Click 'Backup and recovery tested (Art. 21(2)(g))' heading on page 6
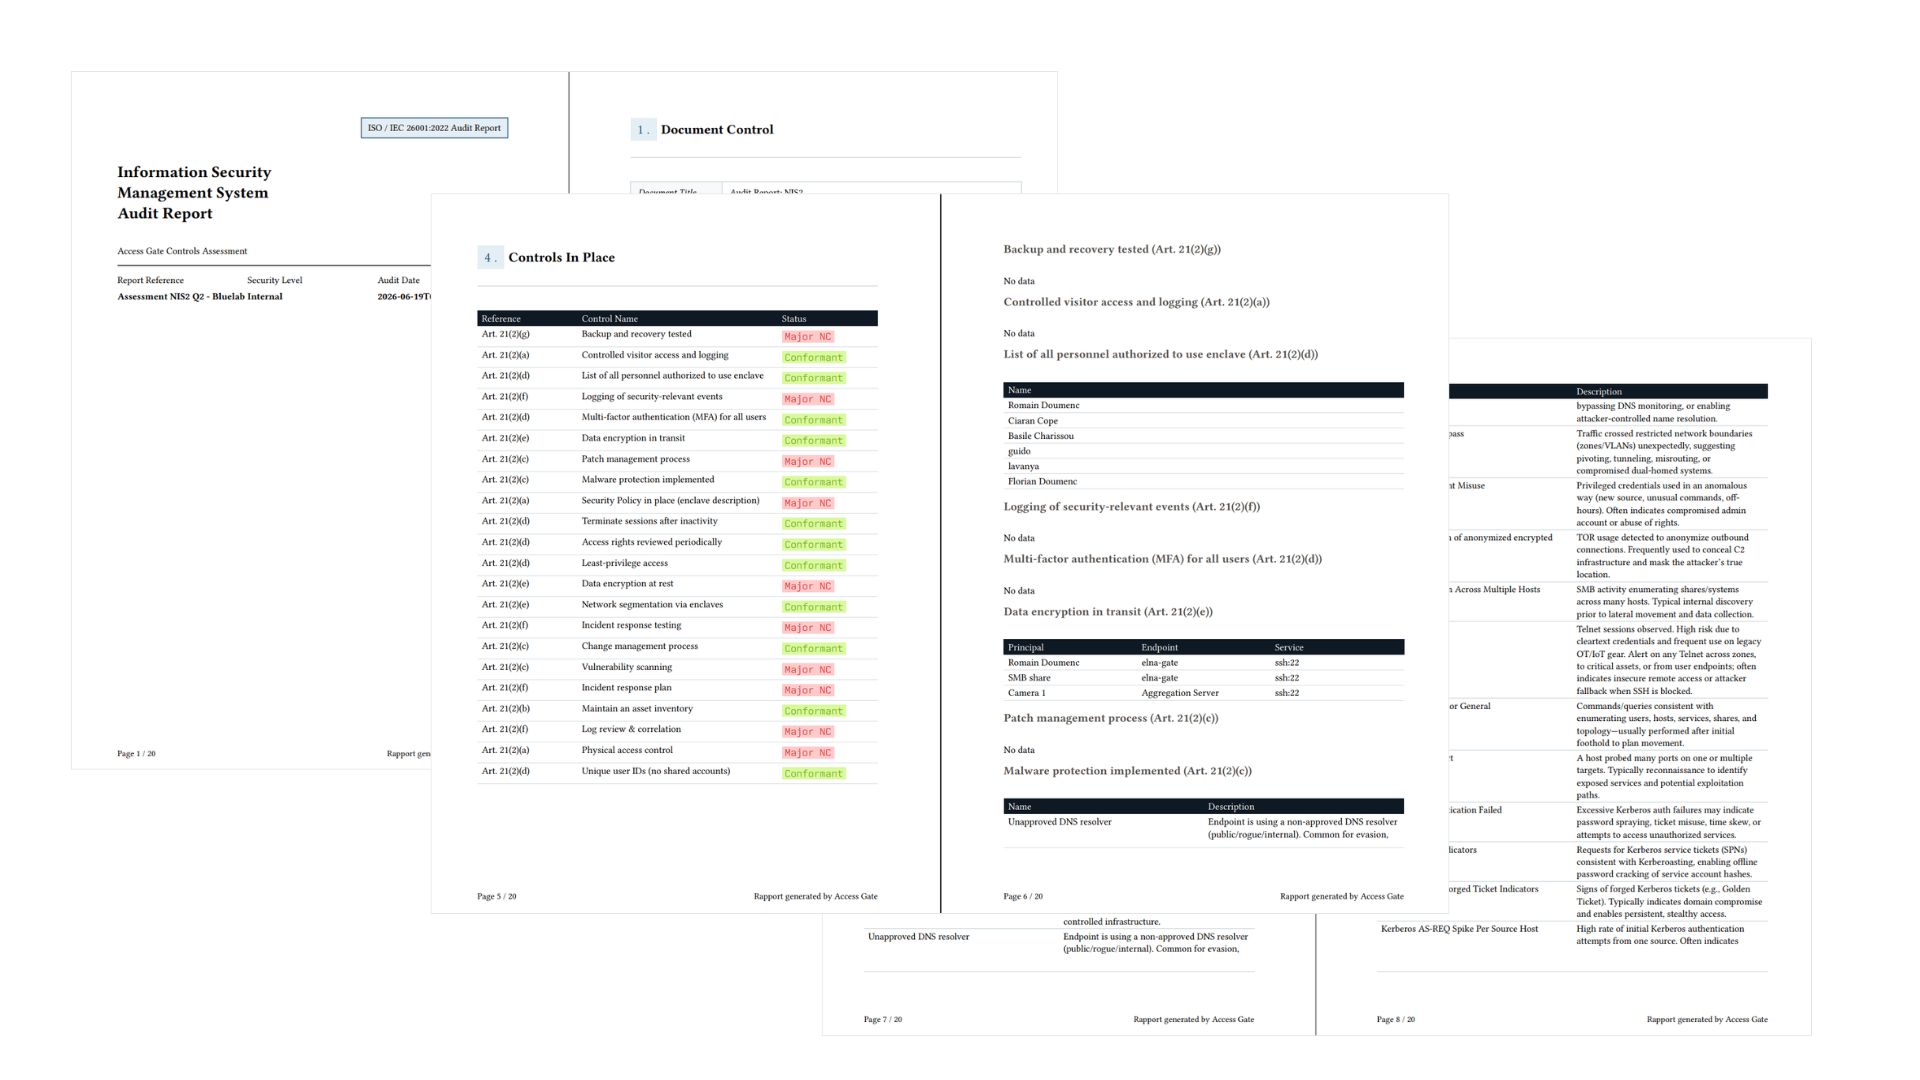Screen dimensions: 1920x1080 tap(1112, 250)
